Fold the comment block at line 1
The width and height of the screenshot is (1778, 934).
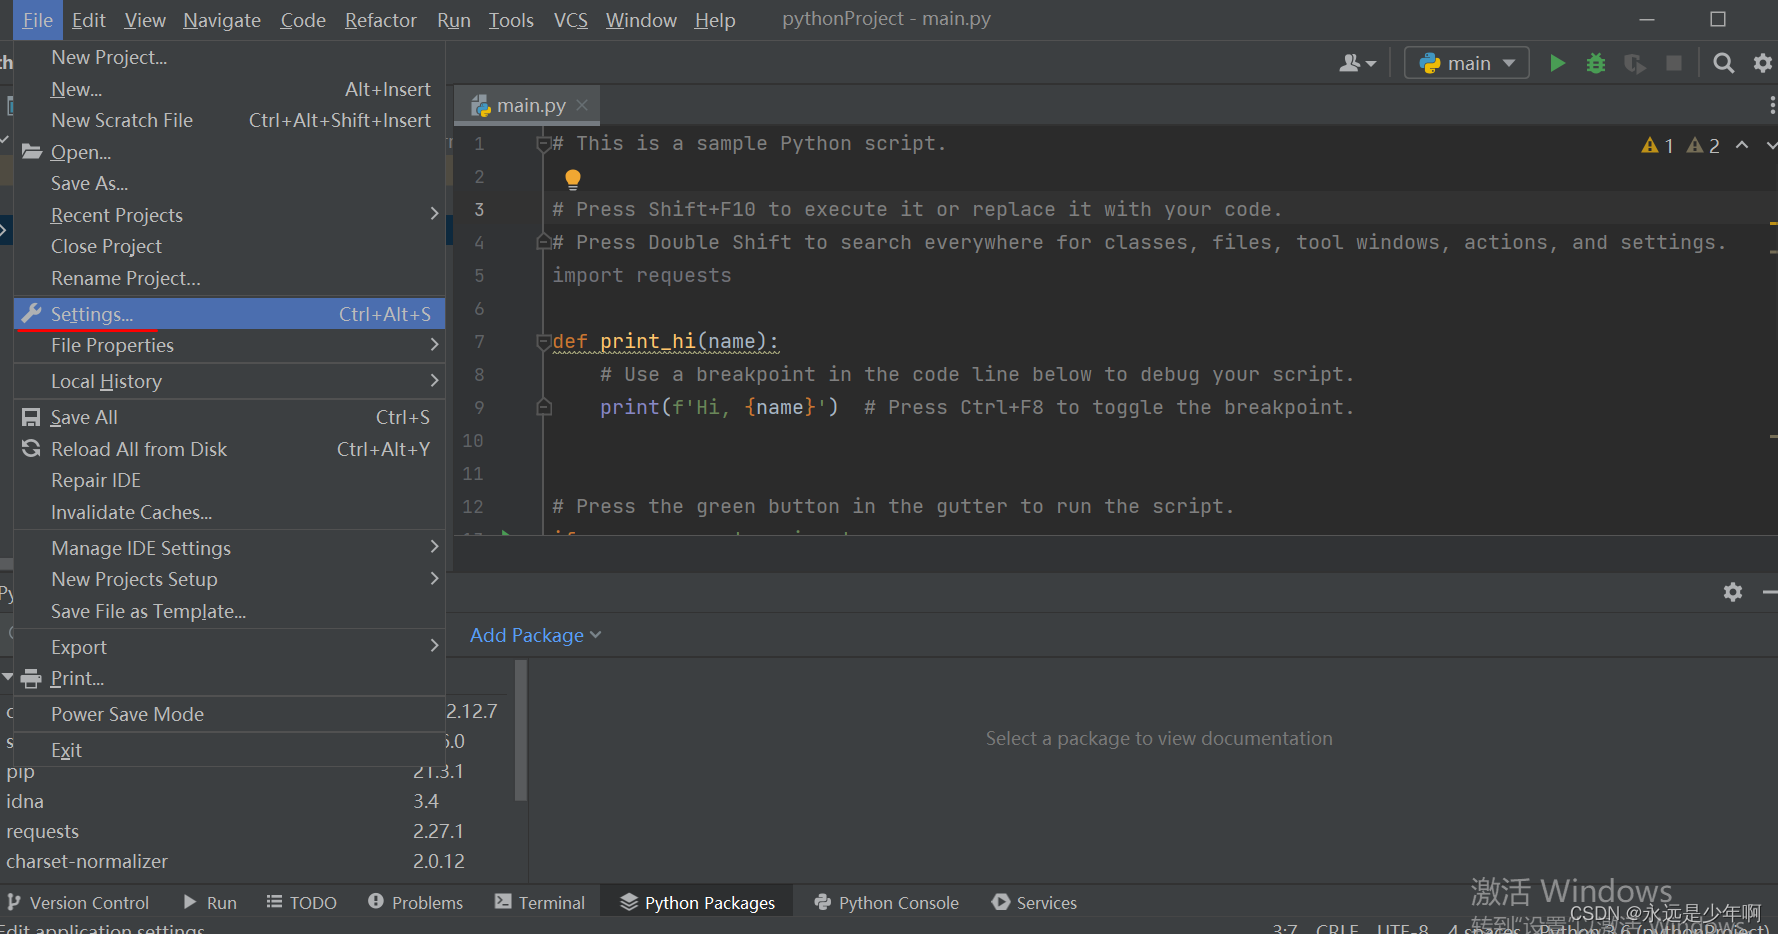pyautogui.click(x=543, y=144)
